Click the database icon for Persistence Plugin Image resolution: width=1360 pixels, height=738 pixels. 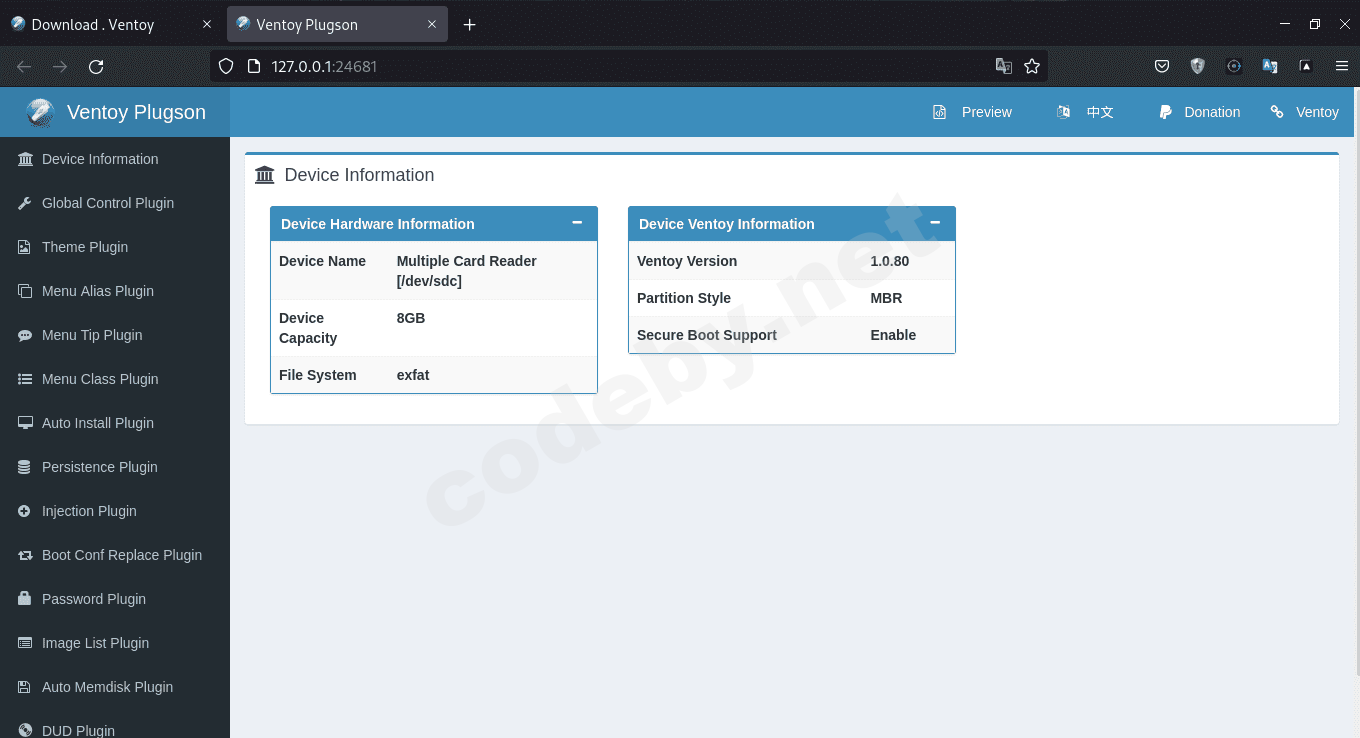pos(25,467)
